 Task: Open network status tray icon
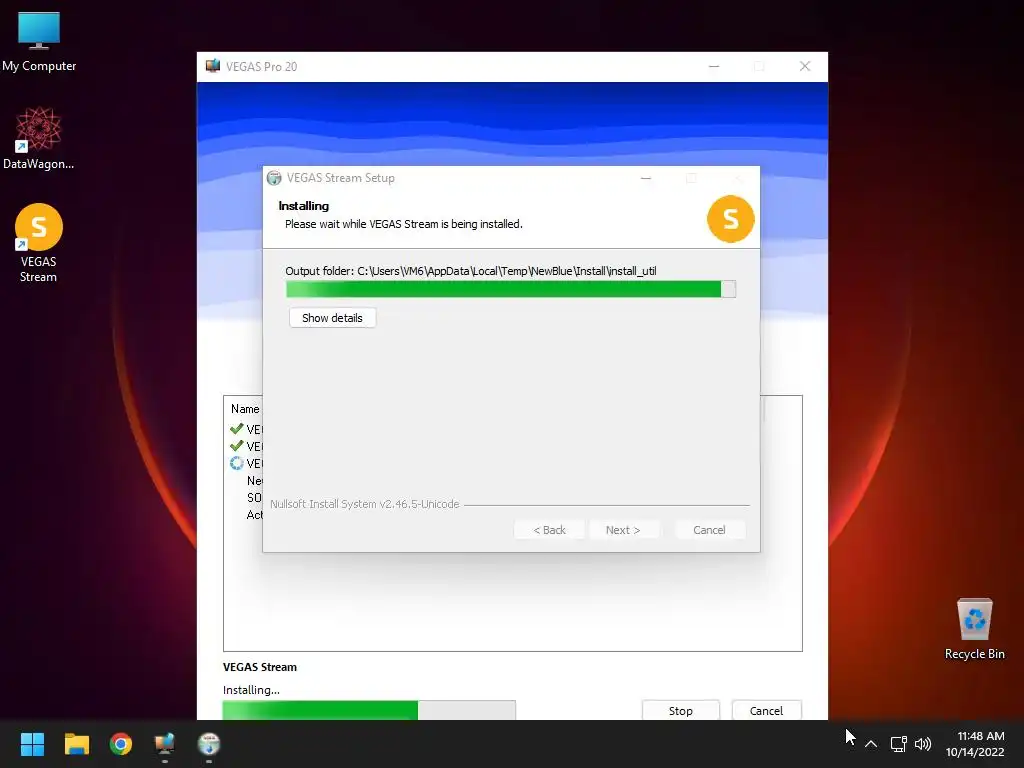click(899, 744)
